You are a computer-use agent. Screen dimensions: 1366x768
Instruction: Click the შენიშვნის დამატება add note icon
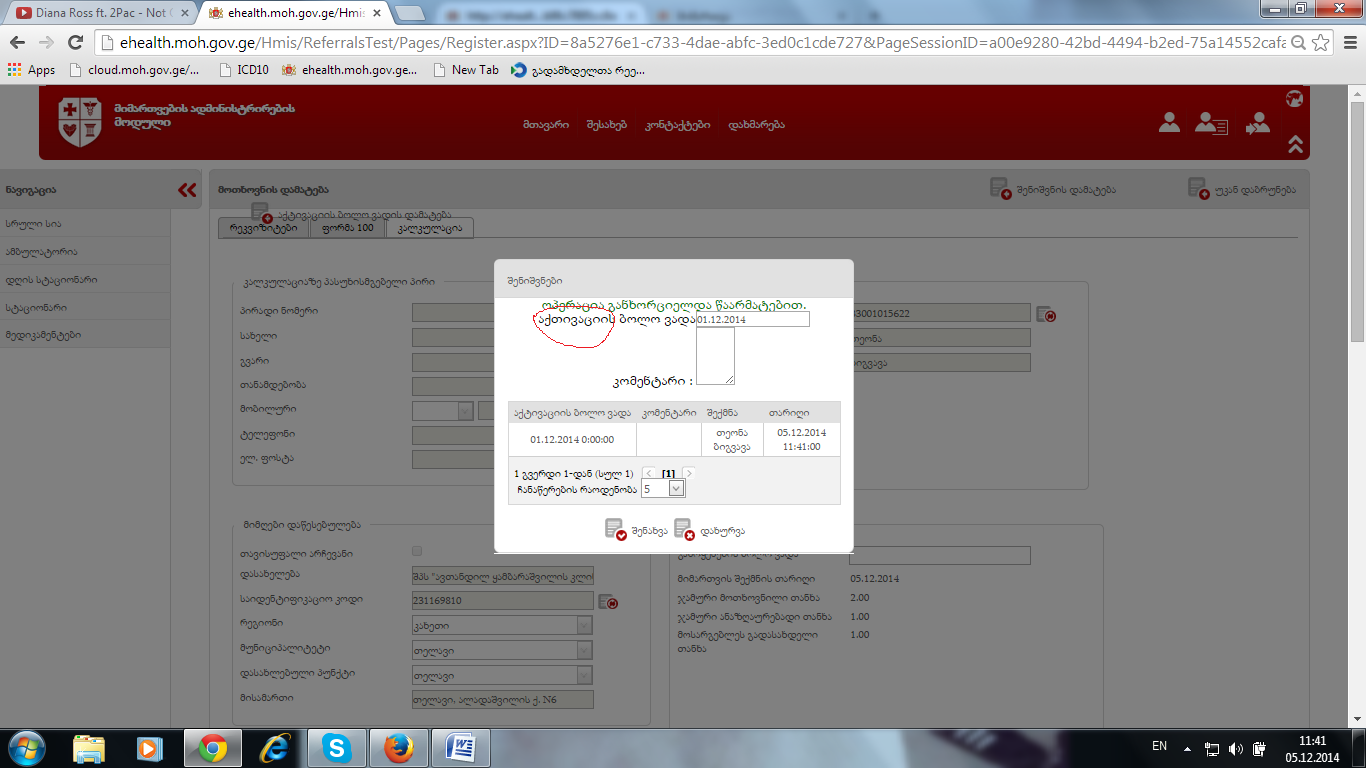(x=1000, y=189)
